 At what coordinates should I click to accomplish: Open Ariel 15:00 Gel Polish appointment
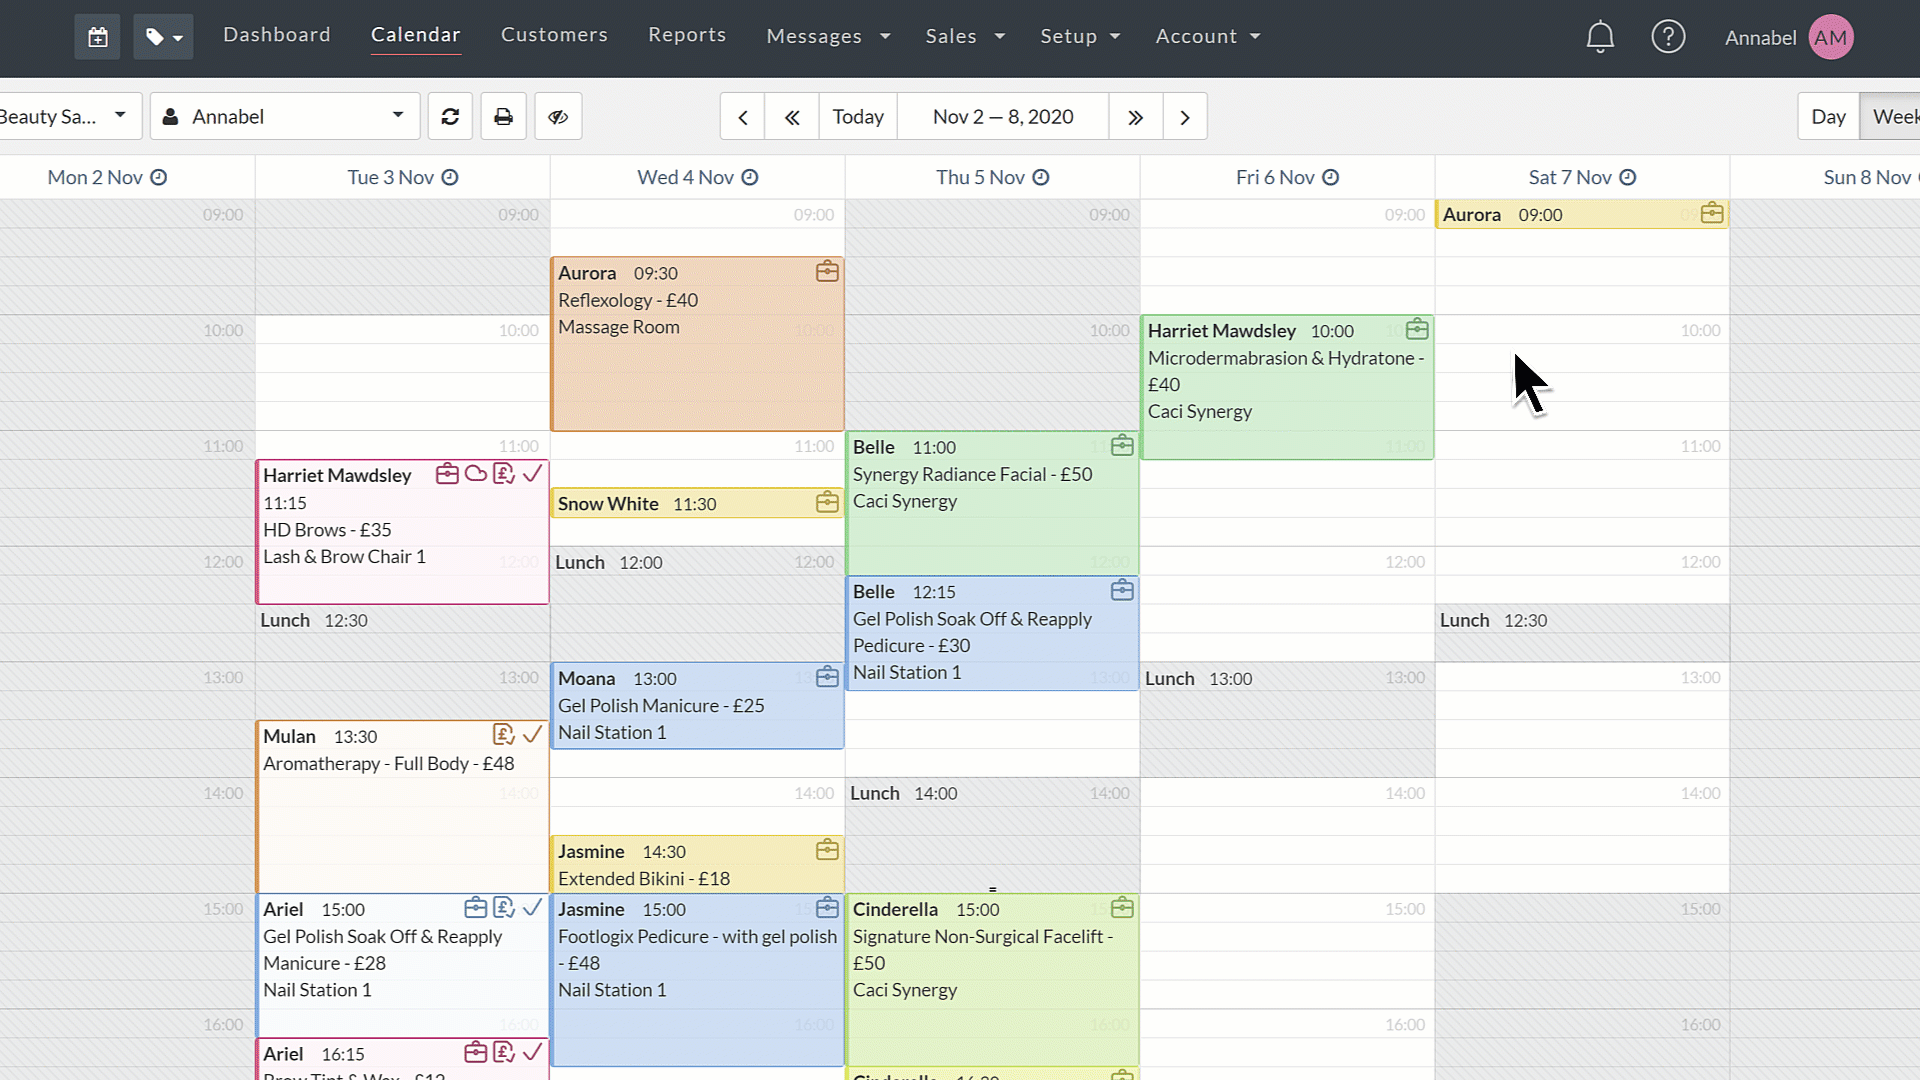(x=402, y=965)
